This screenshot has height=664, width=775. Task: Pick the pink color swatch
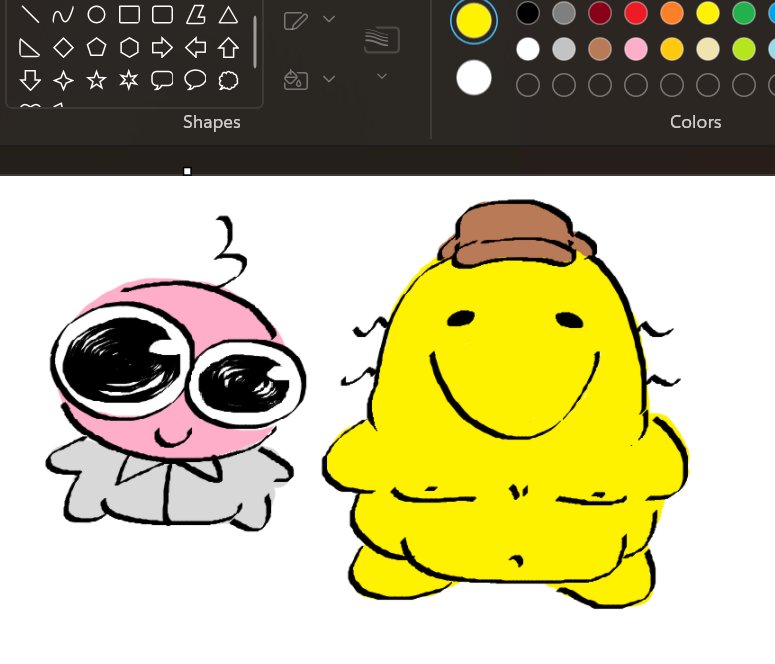click(x=636, y=49)
